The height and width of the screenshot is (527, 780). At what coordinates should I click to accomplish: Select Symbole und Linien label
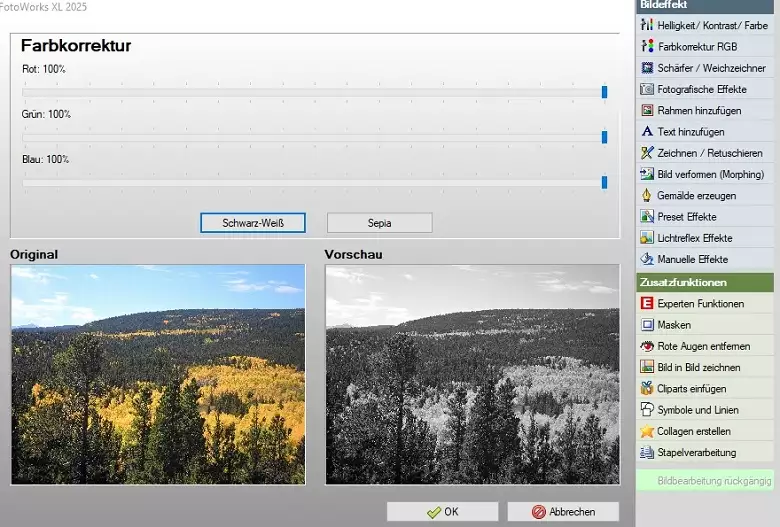point(698,410)
